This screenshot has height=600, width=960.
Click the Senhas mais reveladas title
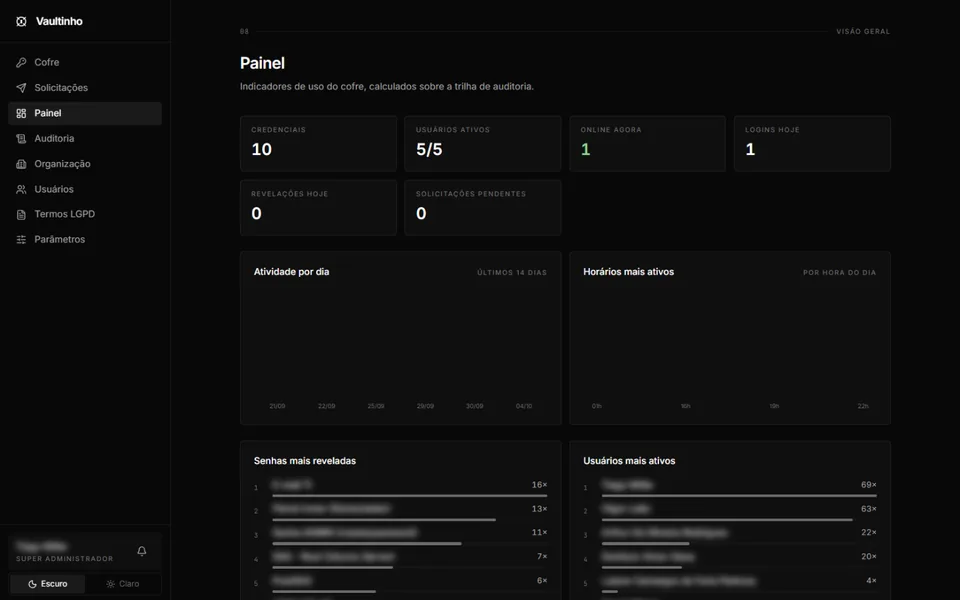click(x=305, y=461)
